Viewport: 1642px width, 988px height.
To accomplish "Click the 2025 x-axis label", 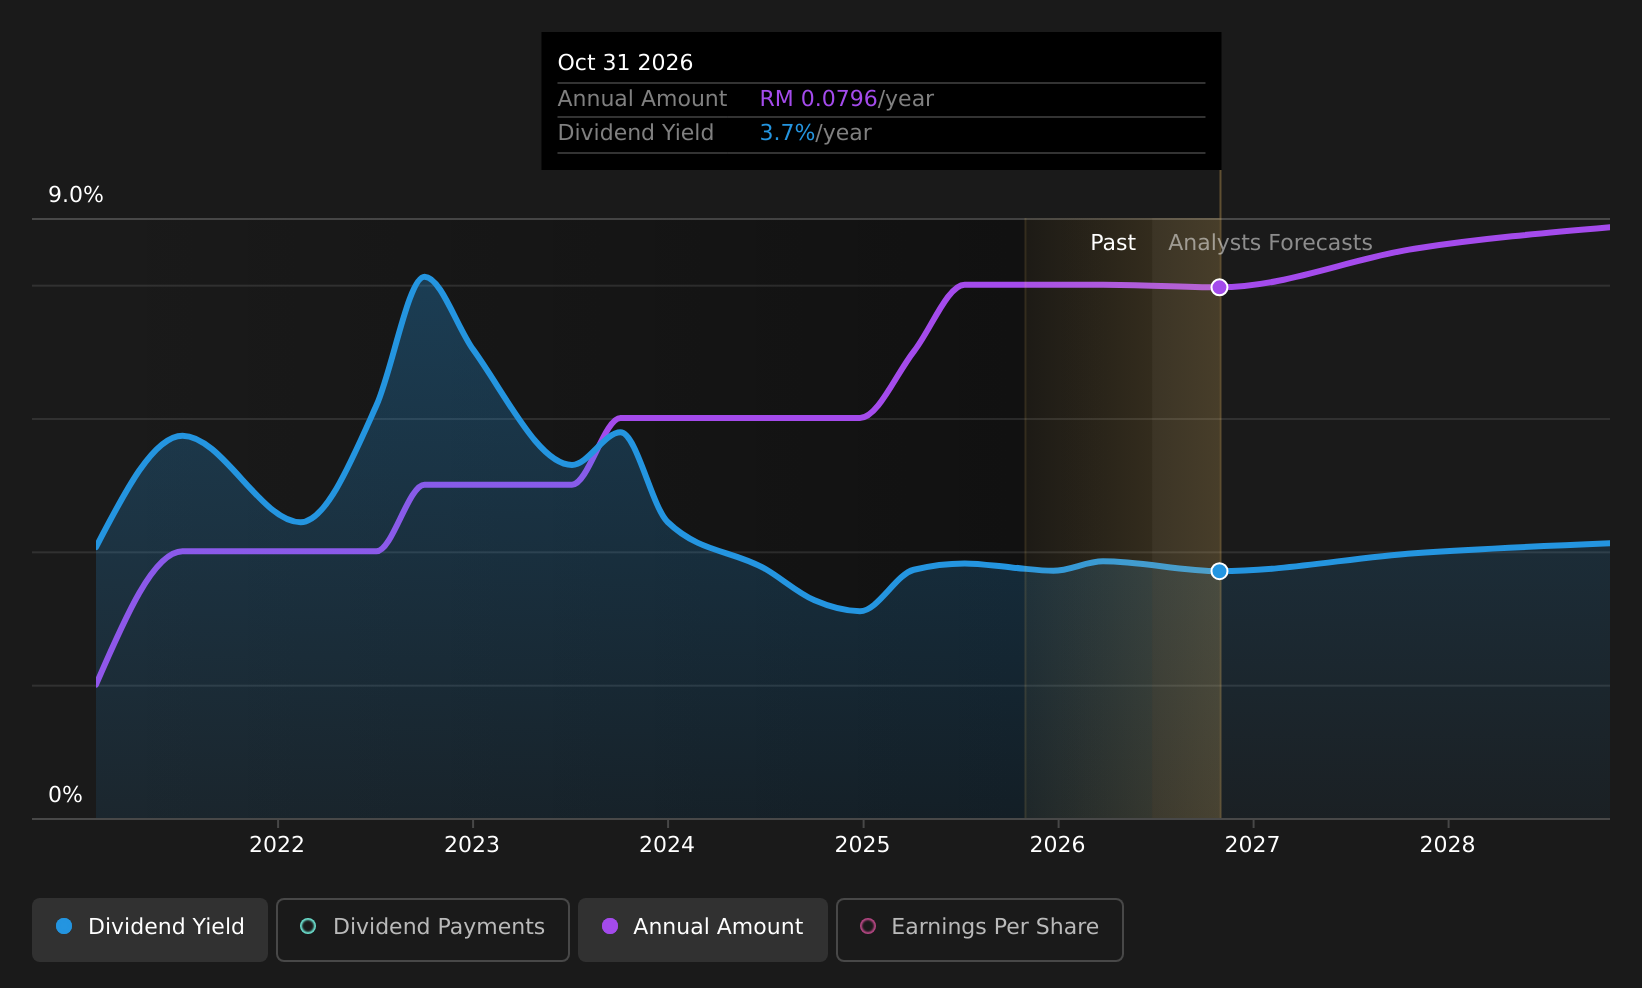I will point(862,845).
